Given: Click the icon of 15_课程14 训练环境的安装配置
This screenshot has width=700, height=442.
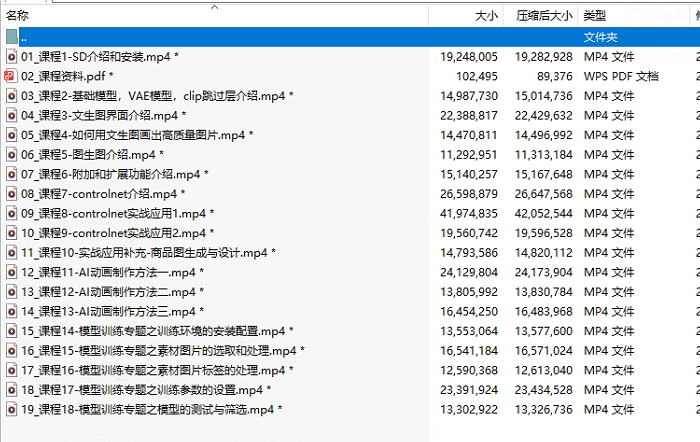Looking at the screenshot, I should coord(11,331).
